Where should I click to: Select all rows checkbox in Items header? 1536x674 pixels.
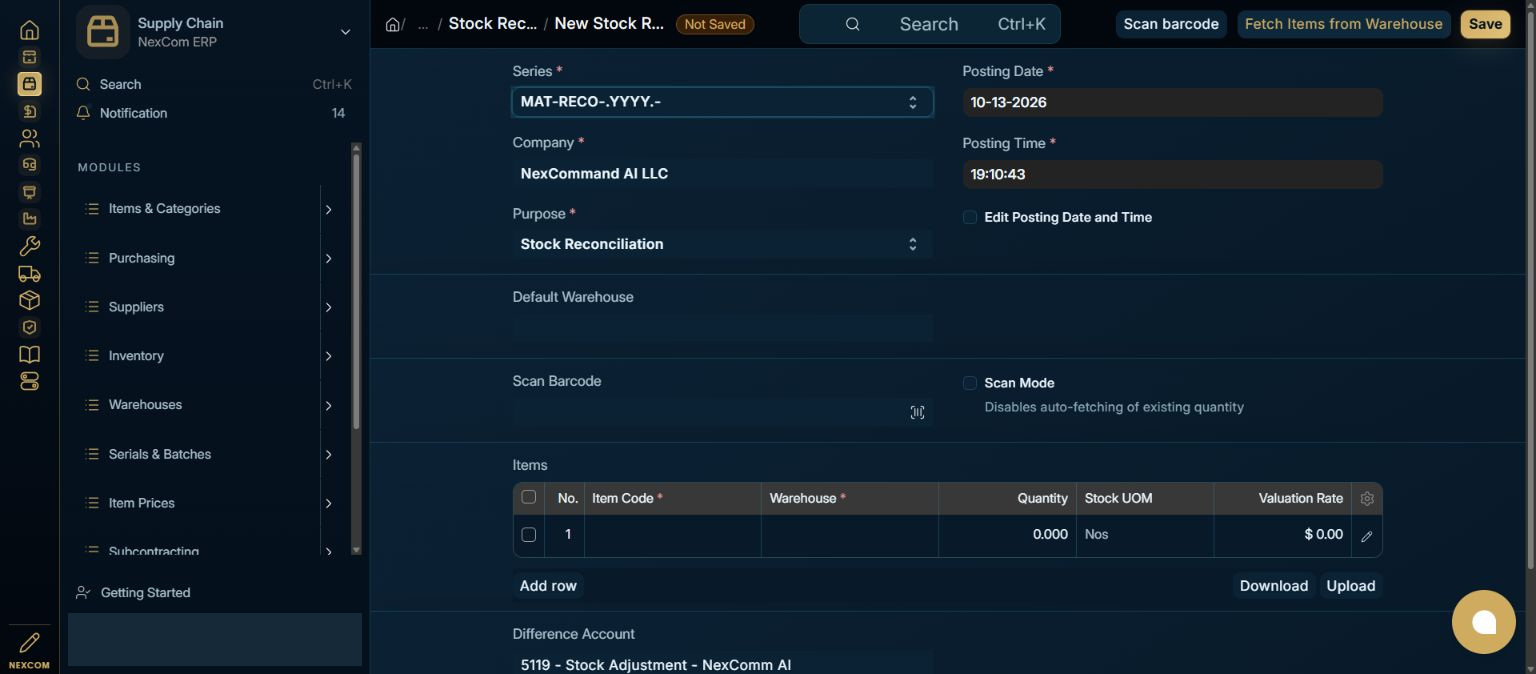[x=529, y=497]
